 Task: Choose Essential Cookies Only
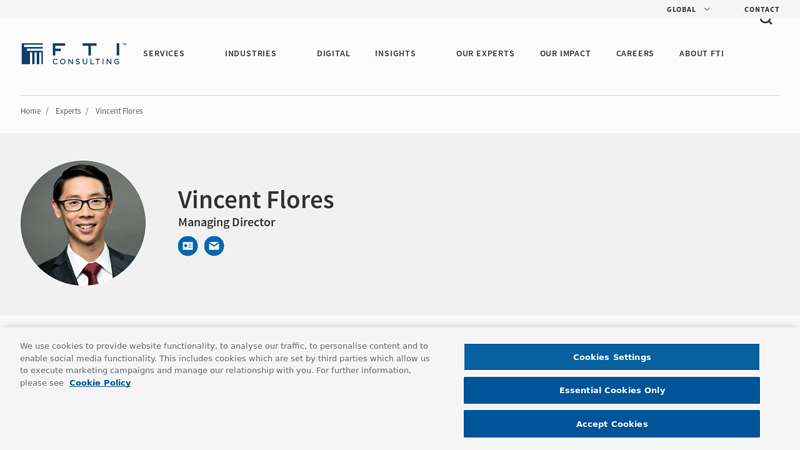(x=612, y=390)
